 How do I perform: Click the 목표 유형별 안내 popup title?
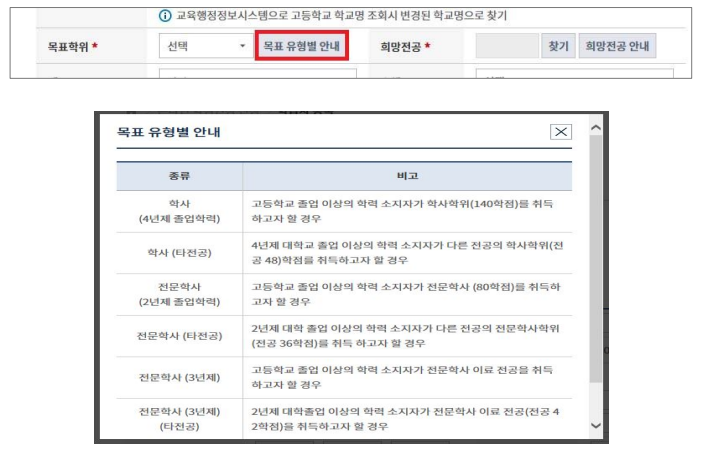(x=169, y=132)
